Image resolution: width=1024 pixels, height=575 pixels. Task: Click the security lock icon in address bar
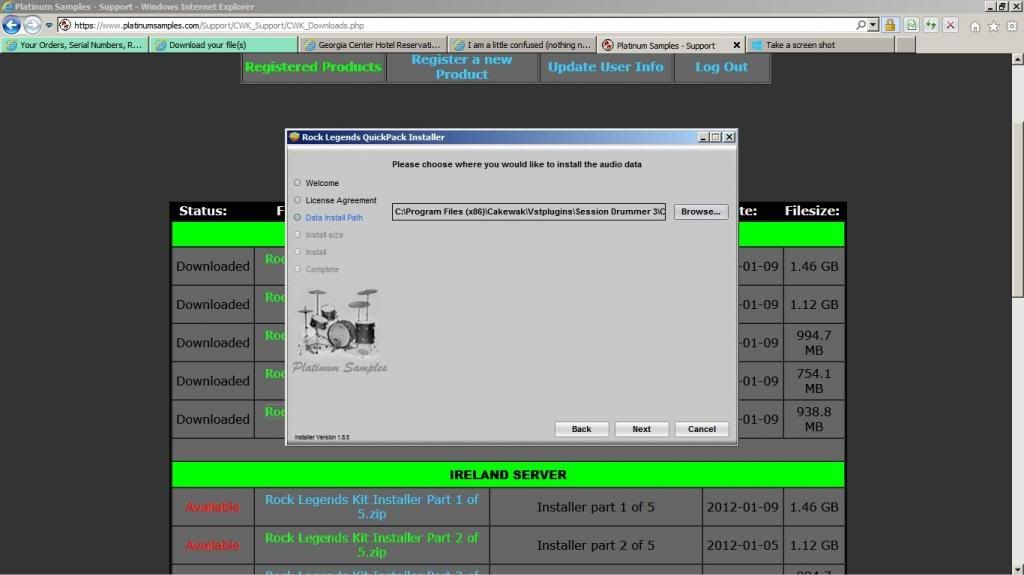890,25
